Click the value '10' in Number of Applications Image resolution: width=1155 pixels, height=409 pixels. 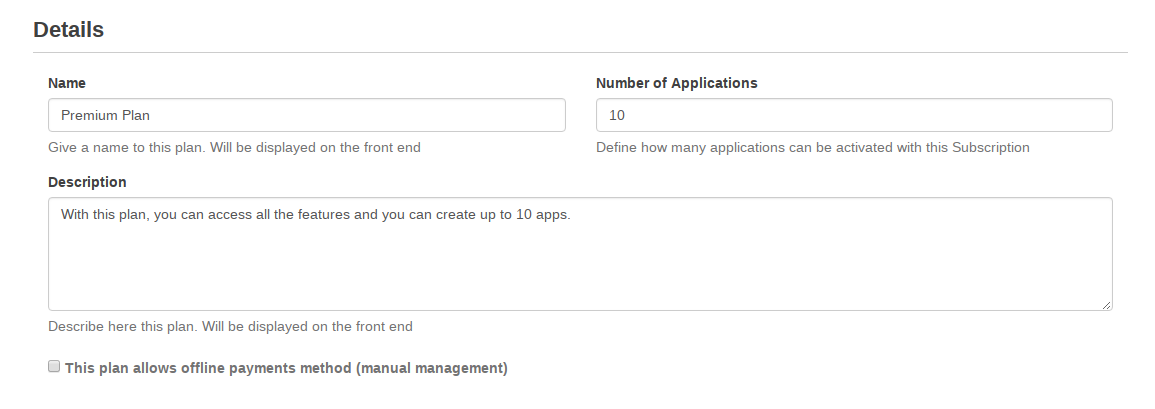[617, 115]
